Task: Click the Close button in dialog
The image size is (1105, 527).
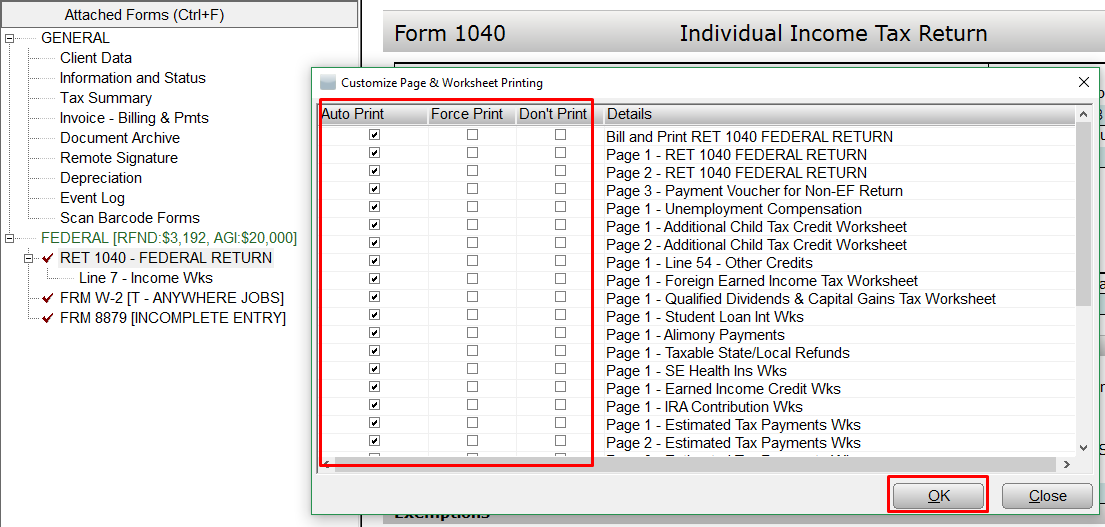Action: pos(1047,495)
